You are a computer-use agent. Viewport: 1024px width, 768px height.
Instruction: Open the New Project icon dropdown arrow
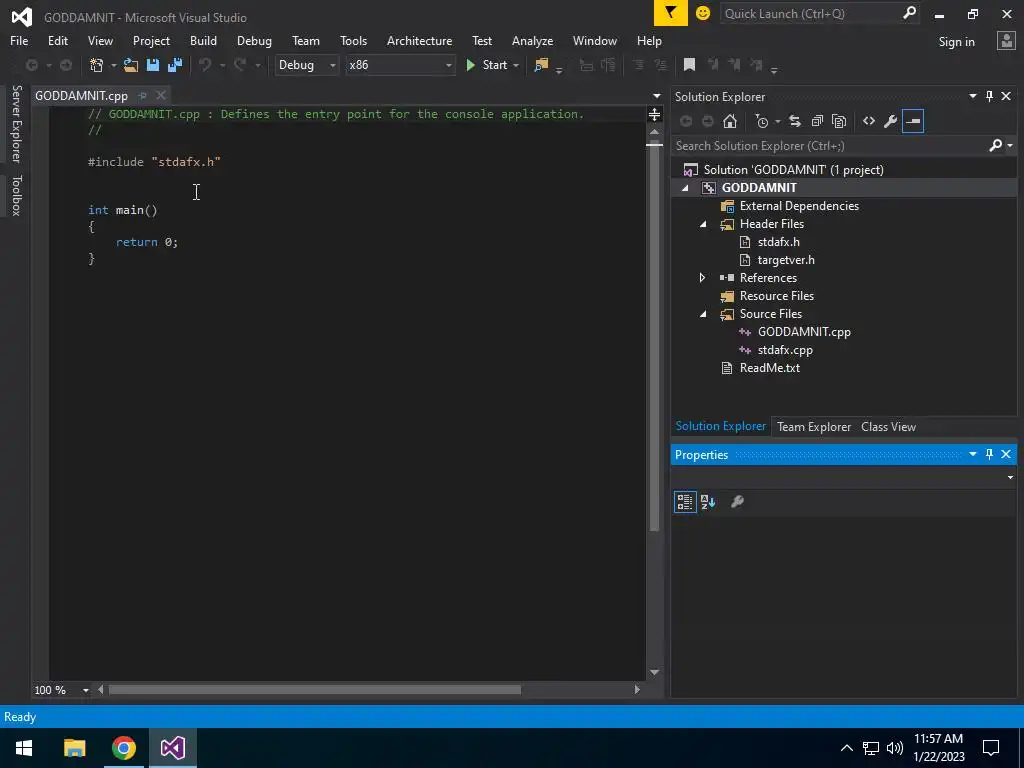pos(113,65)
